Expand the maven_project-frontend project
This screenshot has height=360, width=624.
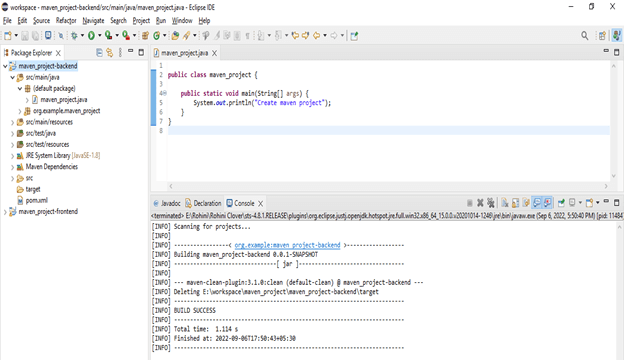(x=5, y=212)
